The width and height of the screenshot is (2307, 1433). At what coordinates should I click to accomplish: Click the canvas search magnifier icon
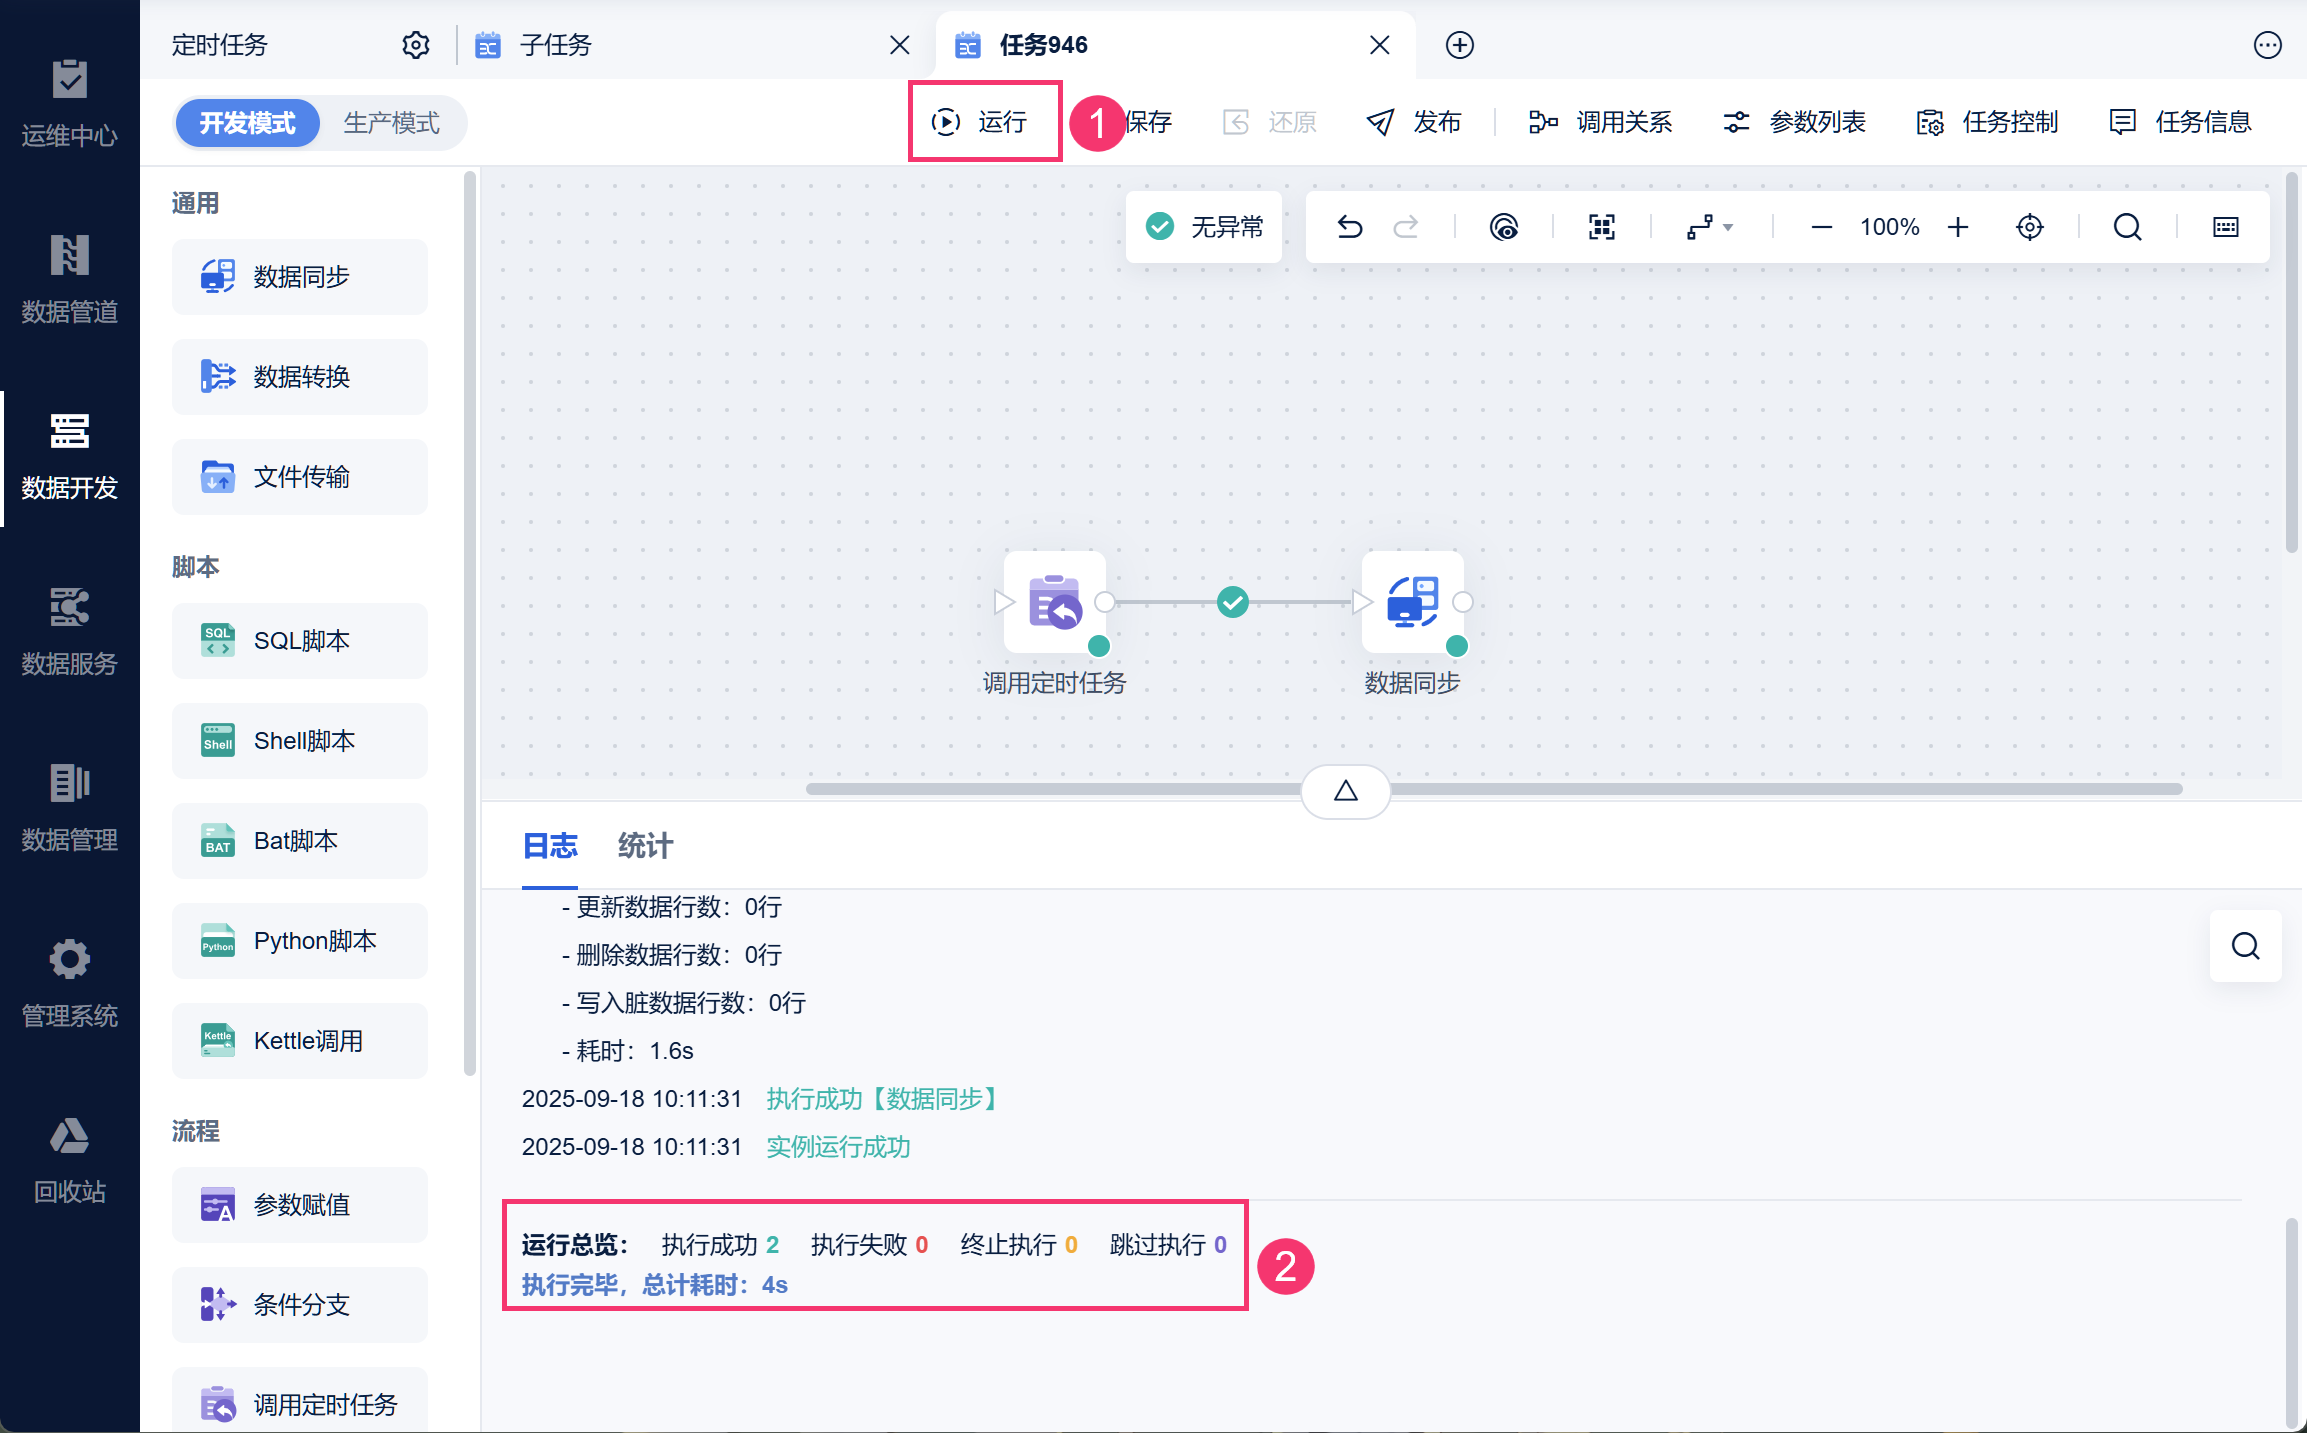tap(2127, 227)
